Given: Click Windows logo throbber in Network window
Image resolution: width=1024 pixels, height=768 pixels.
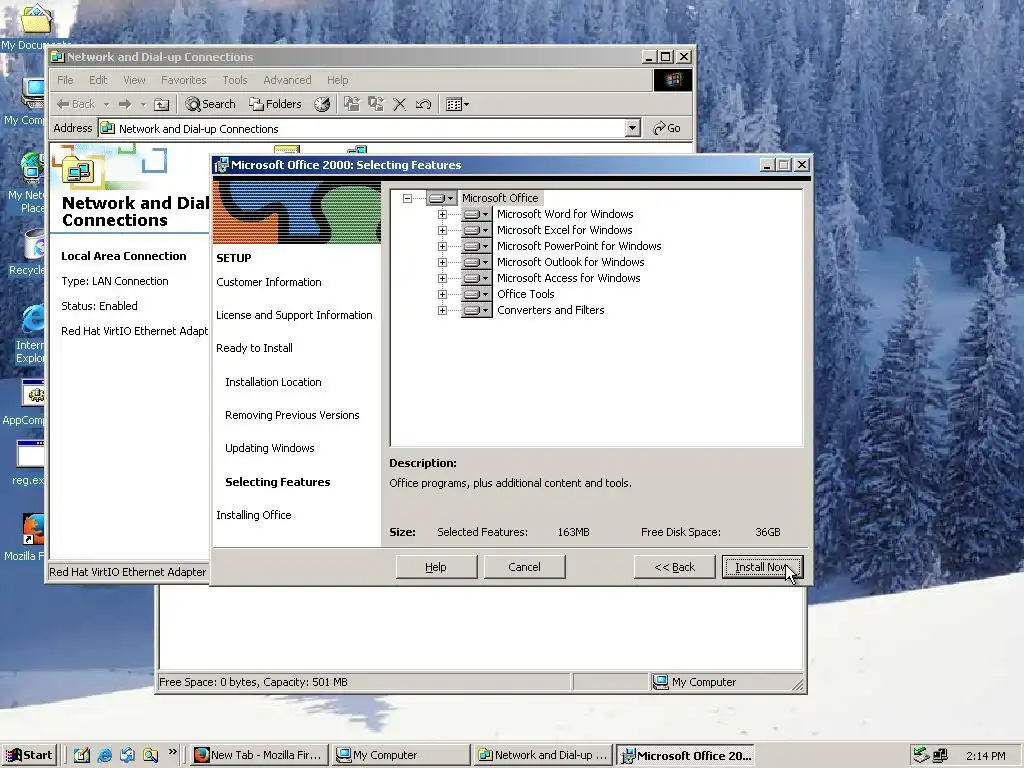Looking at the screenshot, I should (x=673, y=80).
